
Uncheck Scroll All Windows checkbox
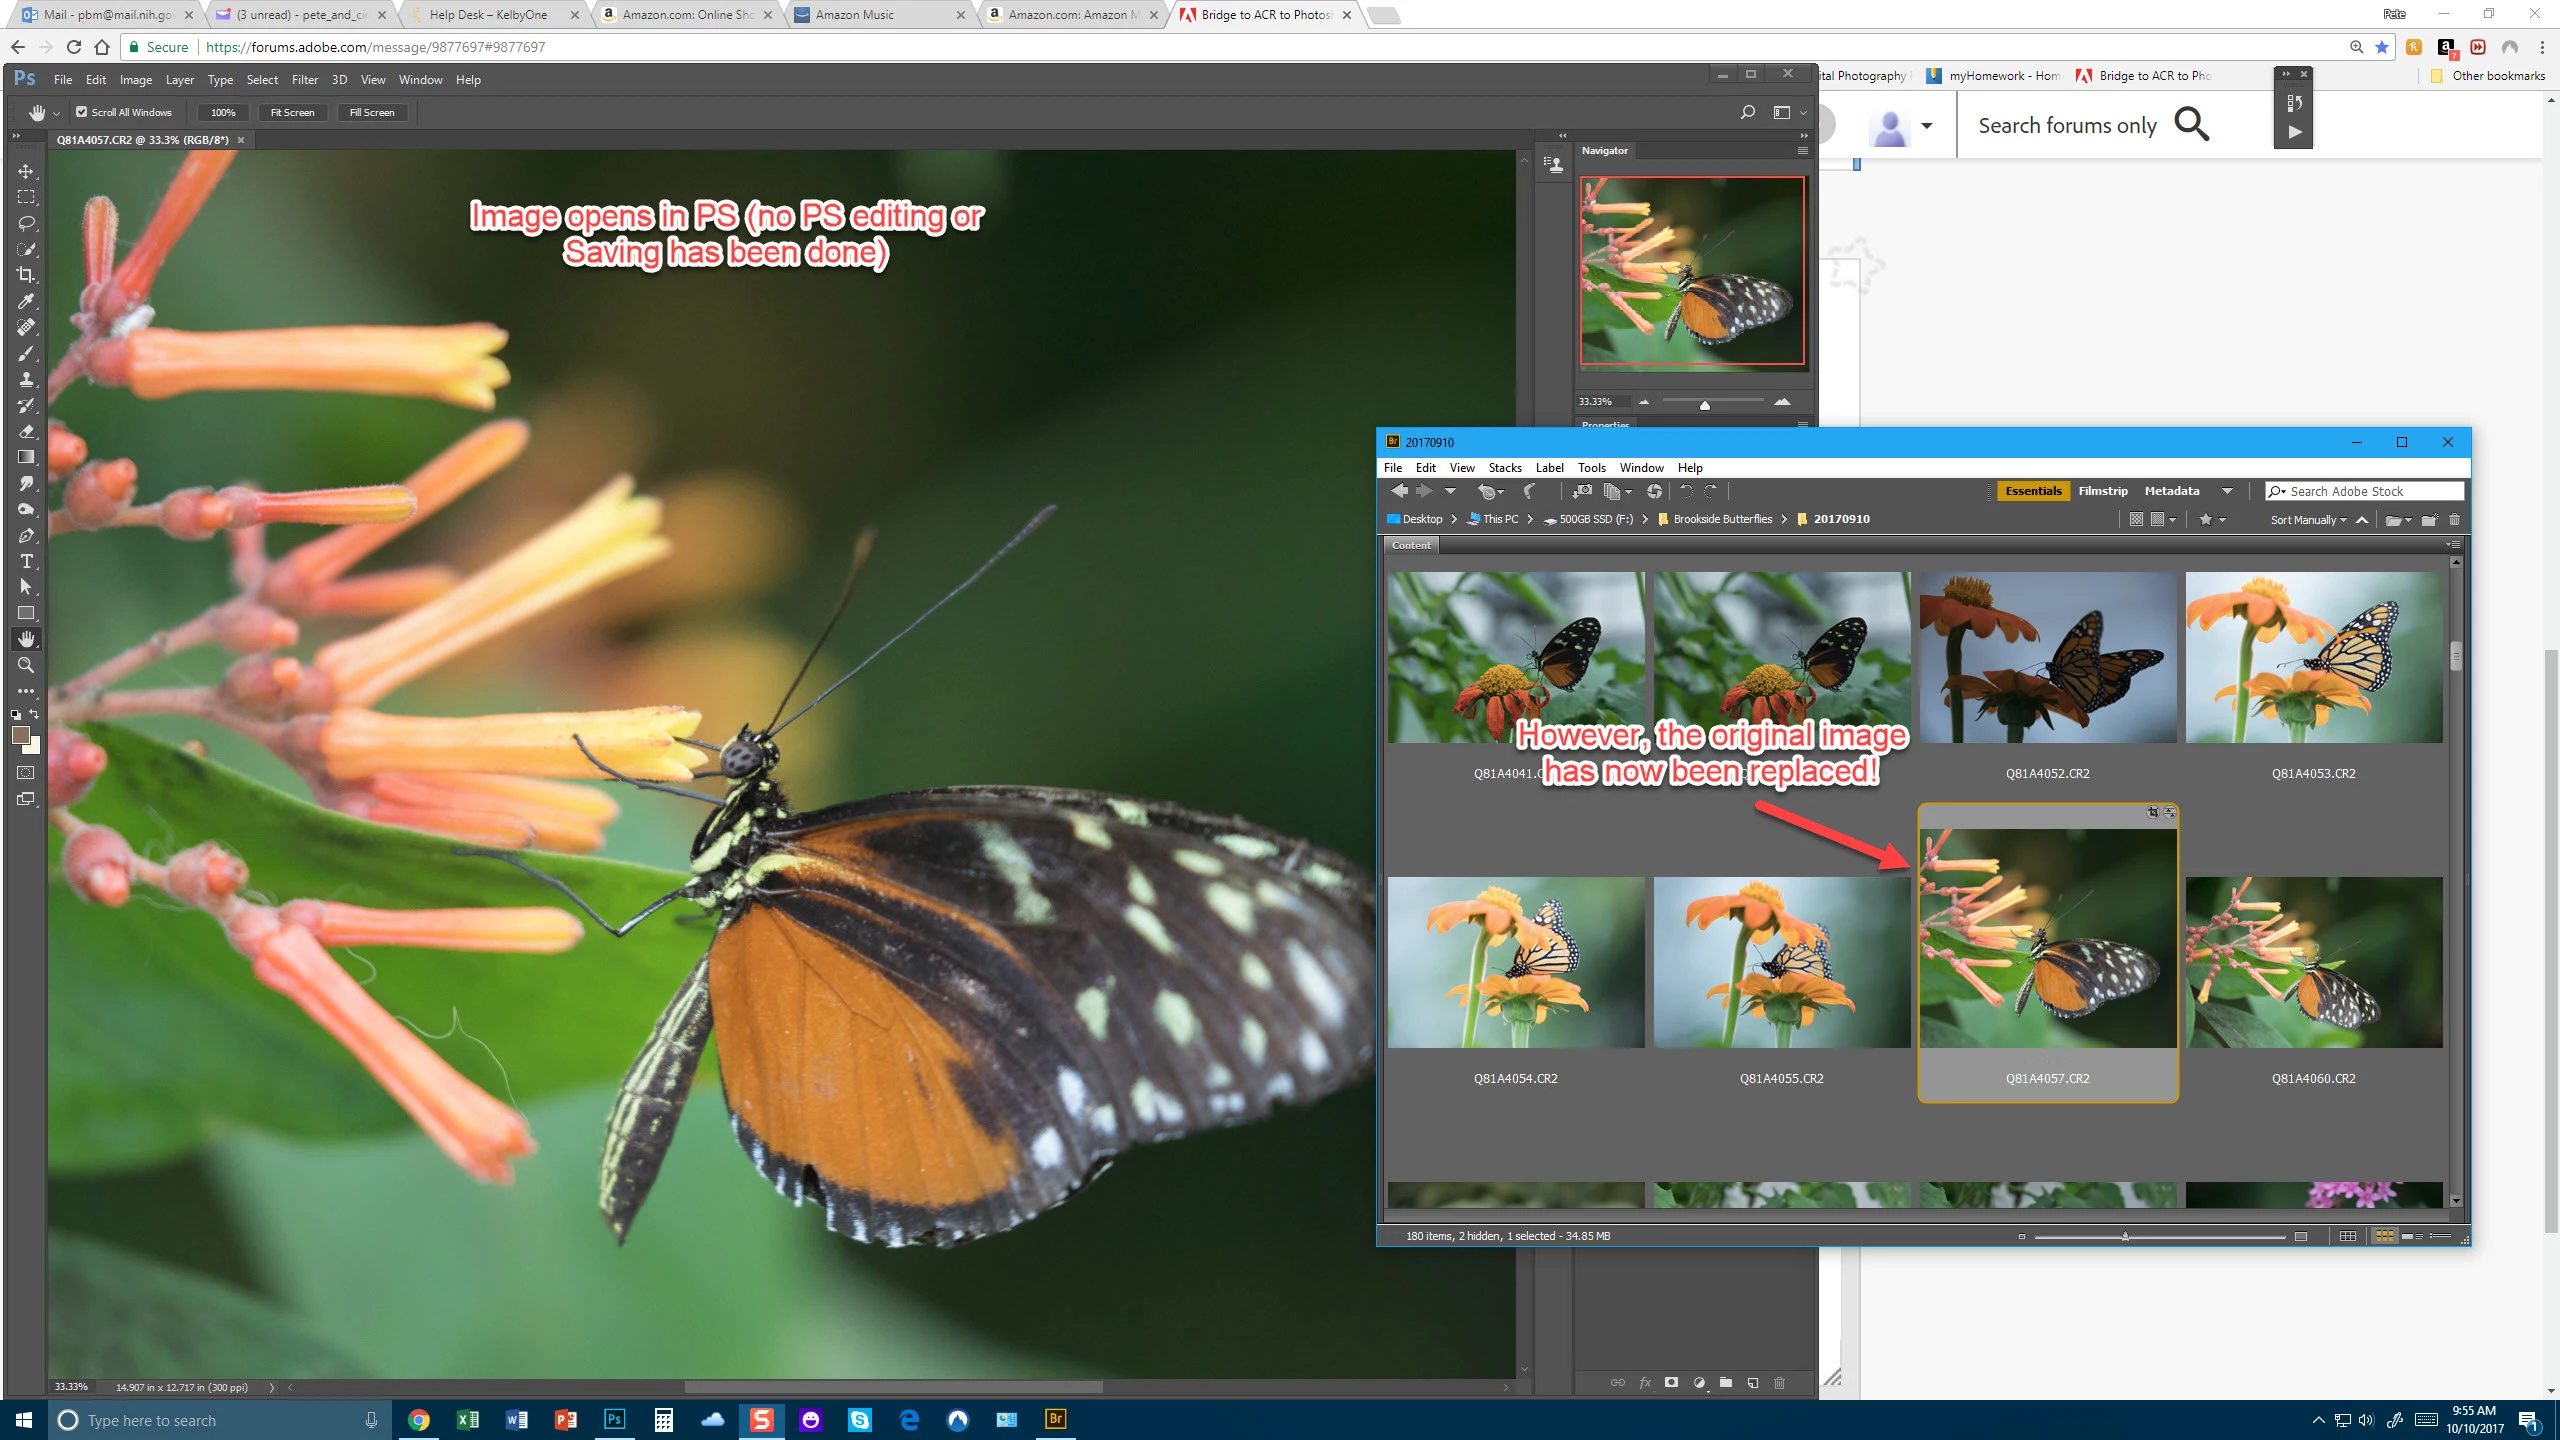click(82, 112)
